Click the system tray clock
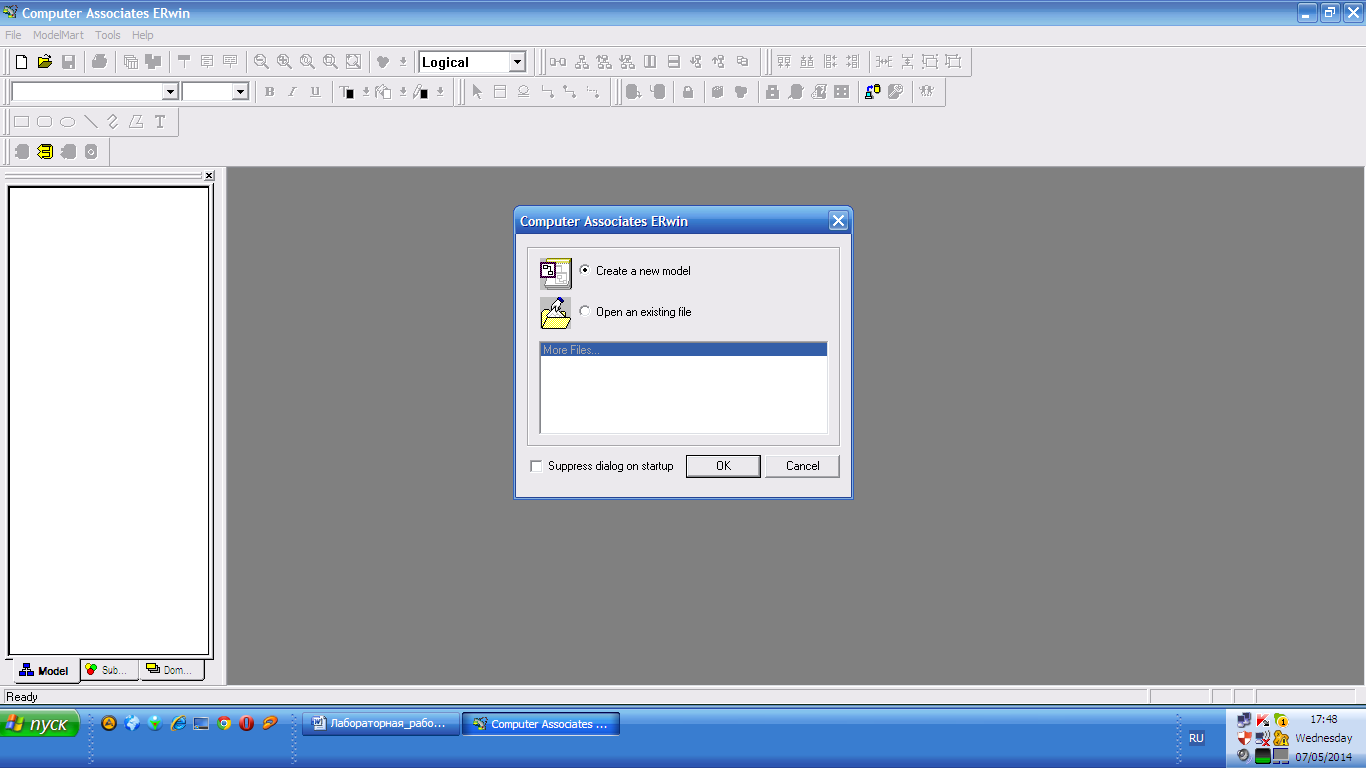 pyautogui.click(x=1323, y=719)
